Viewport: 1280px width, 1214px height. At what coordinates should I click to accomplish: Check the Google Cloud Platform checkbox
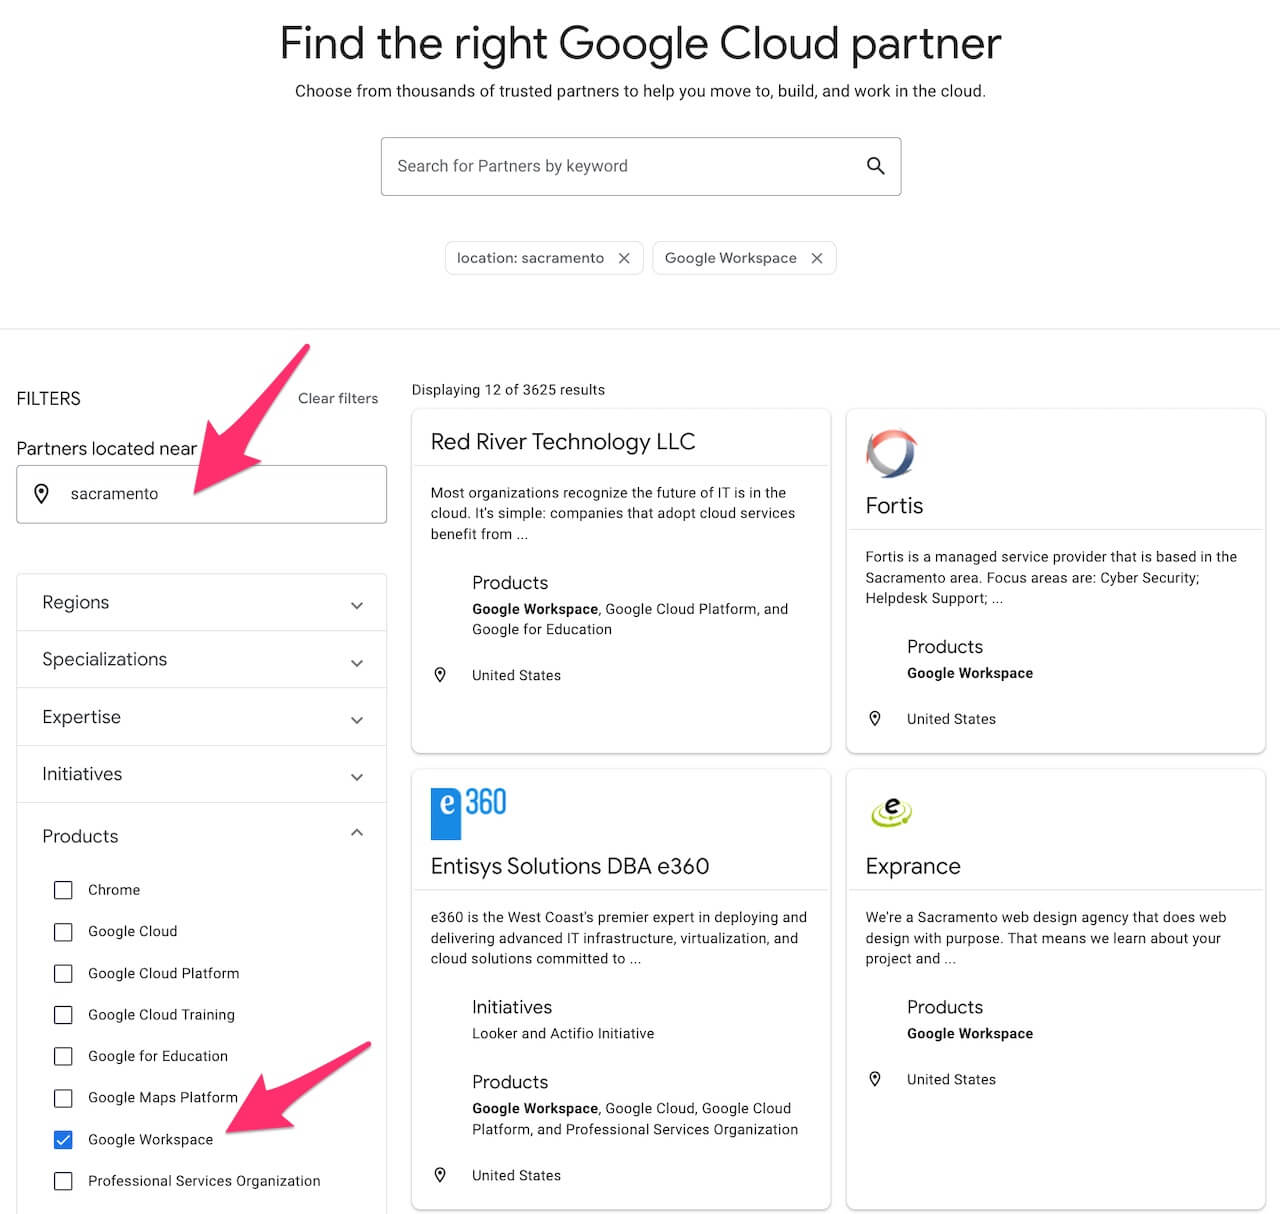point(63,973)
